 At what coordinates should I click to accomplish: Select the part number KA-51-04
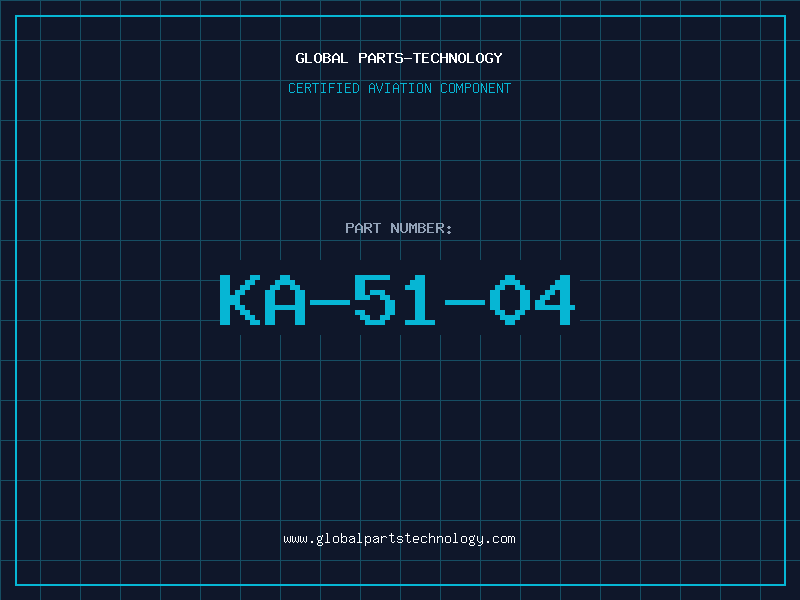pos(397,299)
